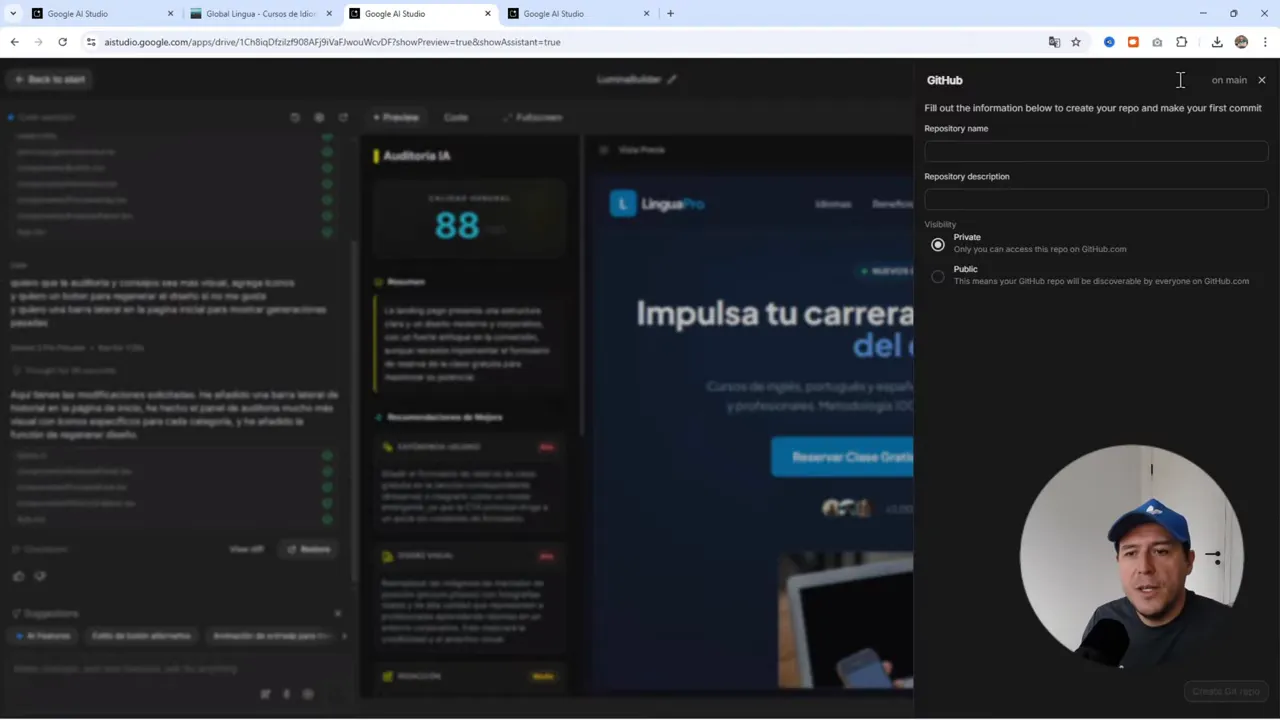Click the settings gear in the code panel toolbar
Screen dimensions: 1280x720
[319, 117]
